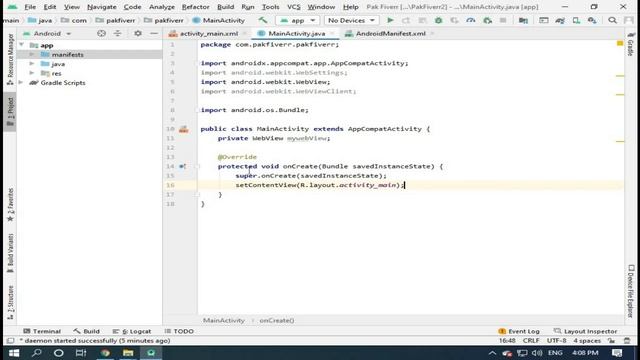
Task: Open the File menu
Action: (30, 7)
